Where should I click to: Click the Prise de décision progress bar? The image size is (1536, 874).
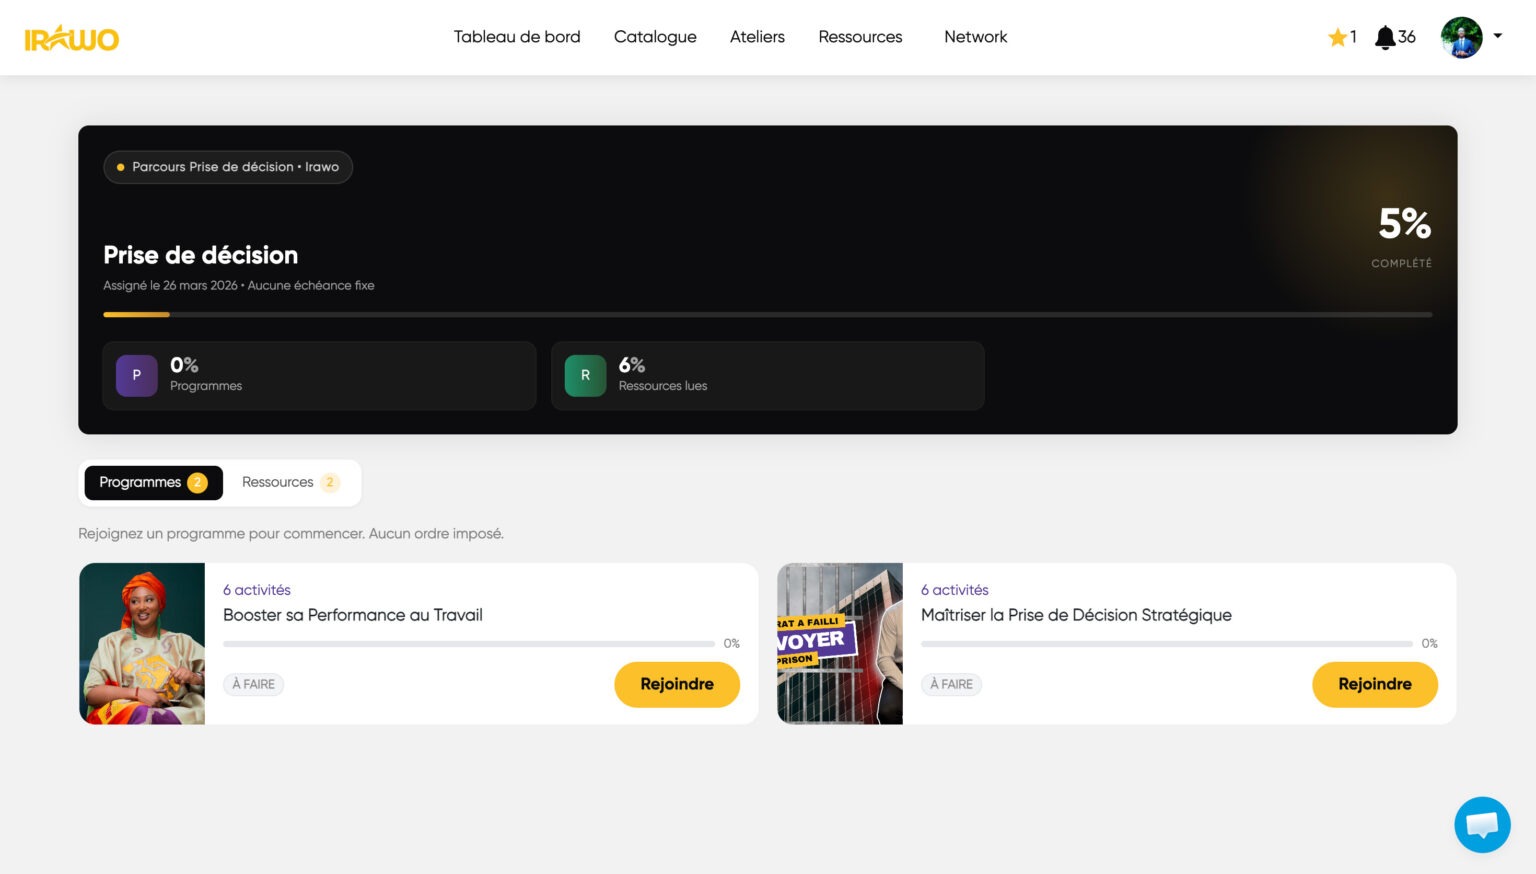pos(767,315)
